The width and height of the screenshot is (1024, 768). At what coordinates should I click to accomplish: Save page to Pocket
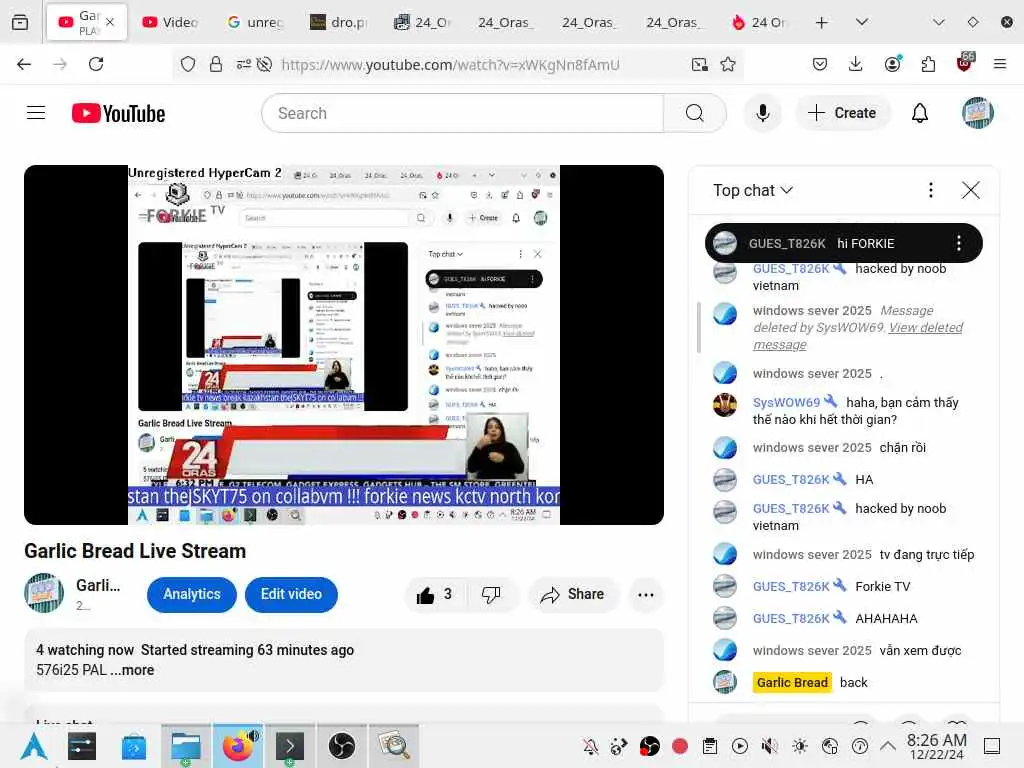820,64
